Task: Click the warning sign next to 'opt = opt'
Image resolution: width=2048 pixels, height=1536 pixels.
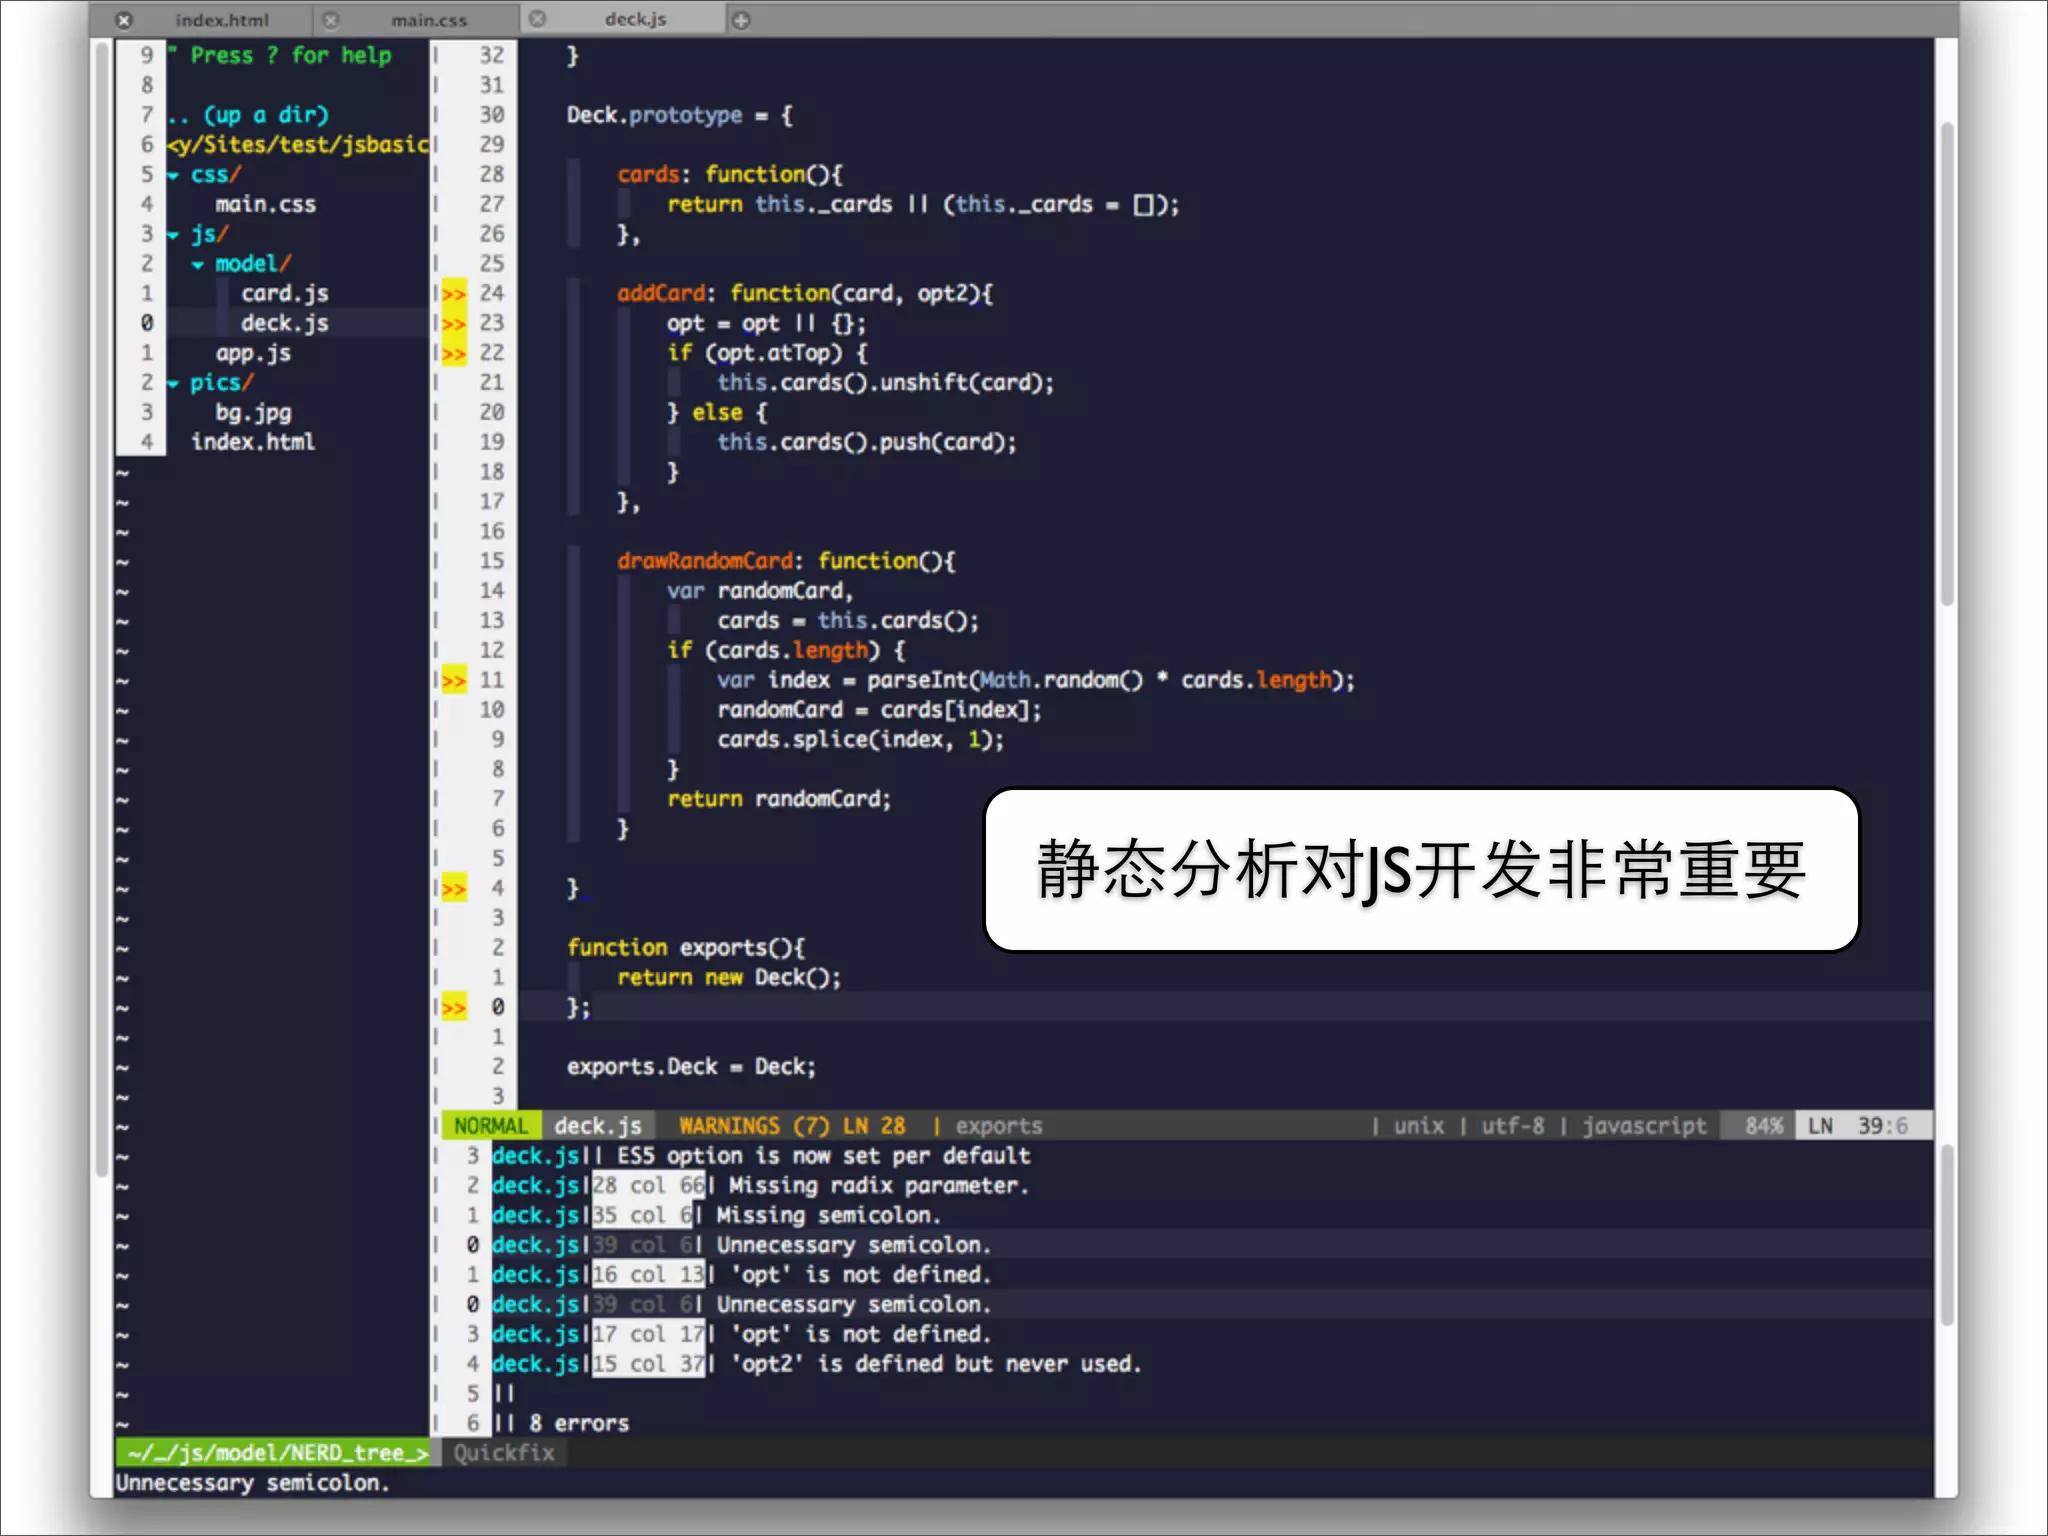Action: click(454, 323)
